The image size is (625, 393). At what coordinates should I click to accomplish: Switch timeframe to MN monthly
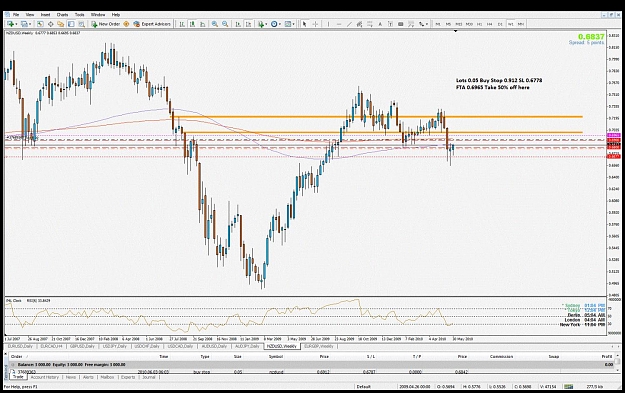[521, 24]
